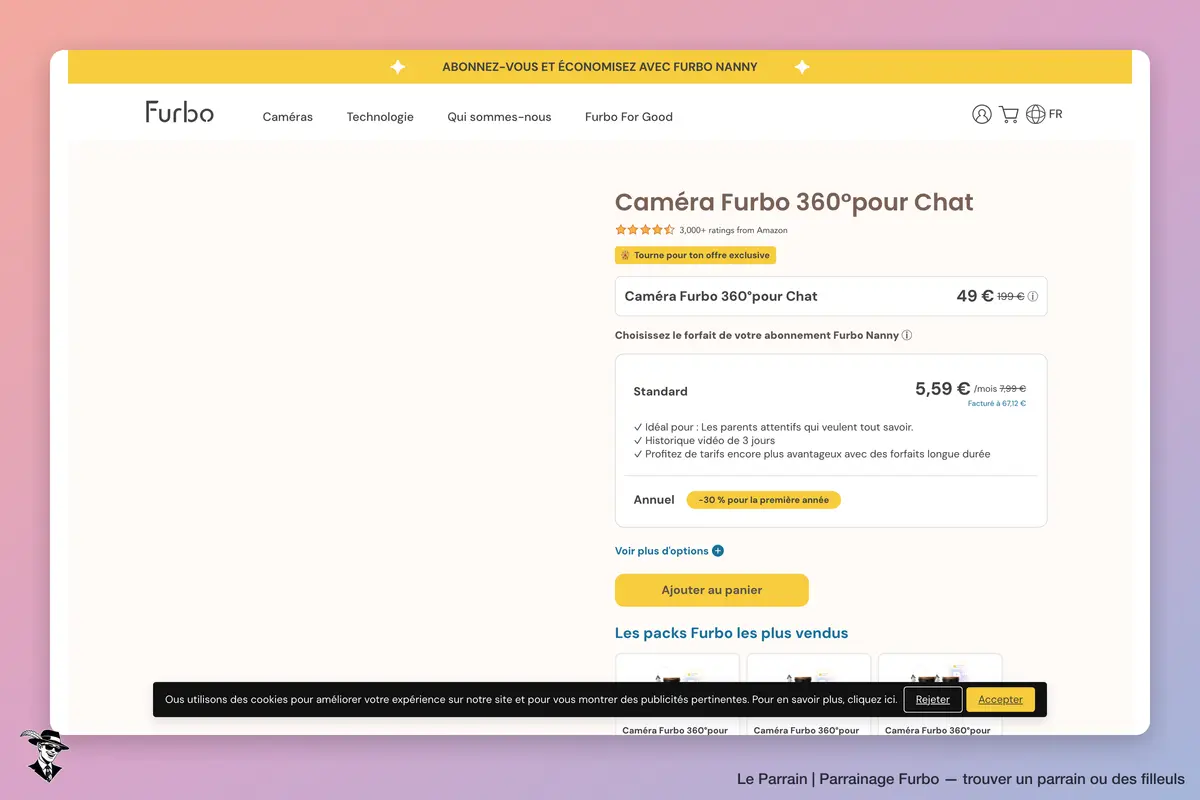Click the globe language icon

click(1036, 114)
